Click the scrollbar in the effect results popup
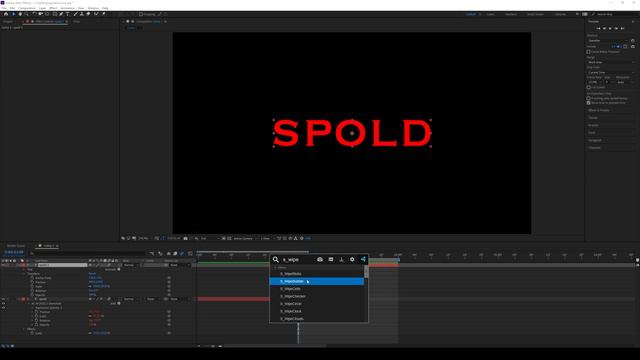This screenshot has height=360, width=640. tap(366, 272)
